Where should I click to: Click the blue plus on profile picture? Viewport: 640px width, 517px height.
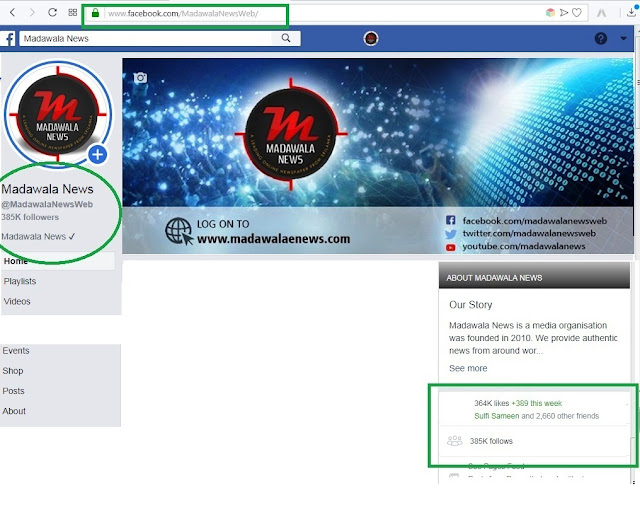point(97,155)
